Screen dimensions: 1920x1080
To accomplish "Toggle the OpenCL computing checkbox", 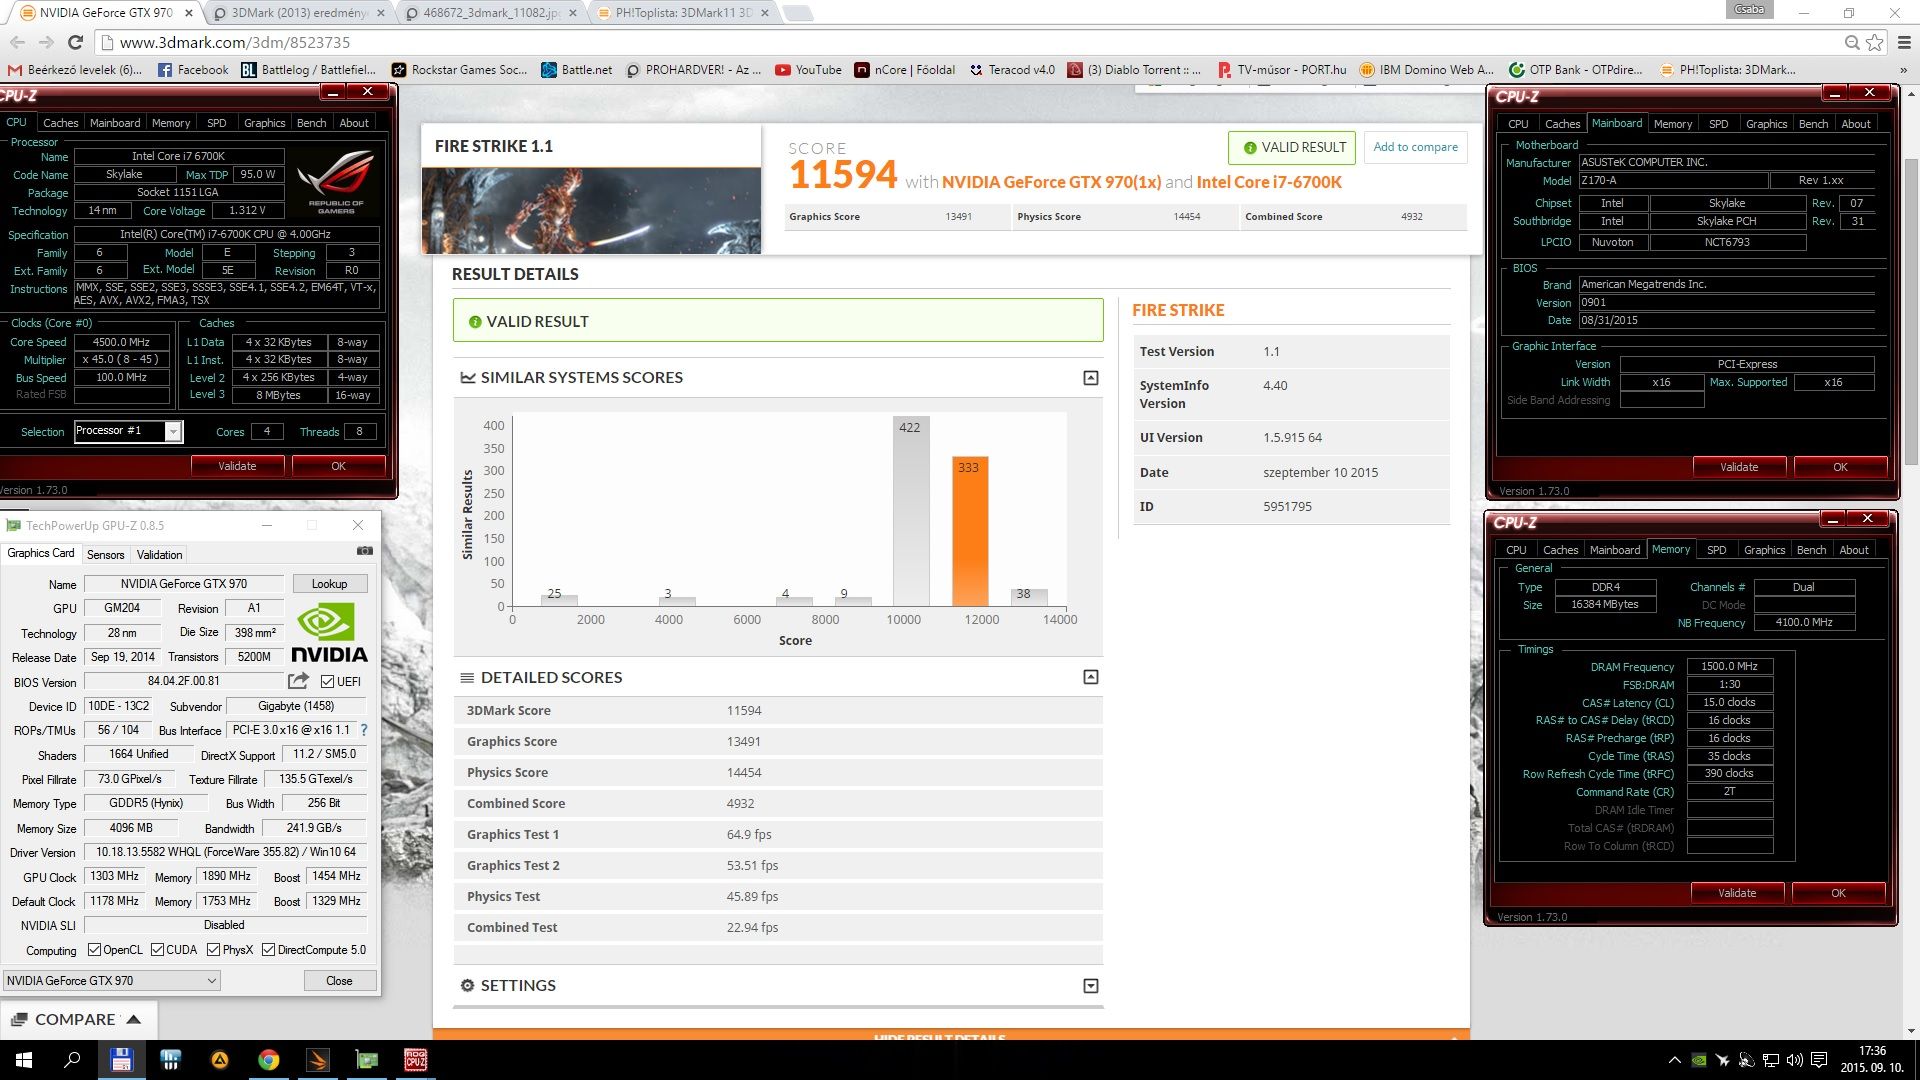I will click(94, 950).
